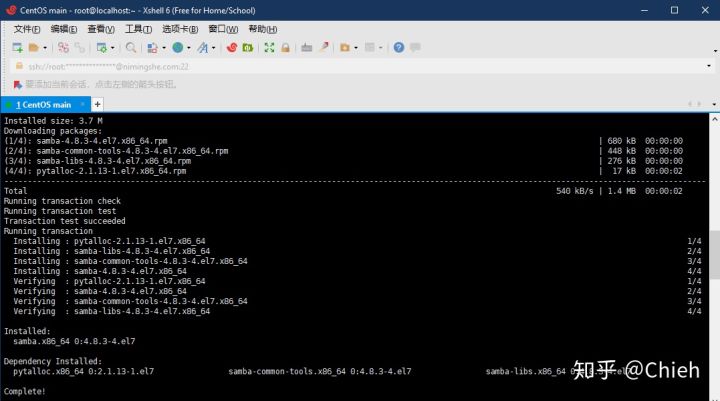The image size is (720, 401).
Task: Click the terminal vertical scrollbar thumb
Action: tap(714, 254)
